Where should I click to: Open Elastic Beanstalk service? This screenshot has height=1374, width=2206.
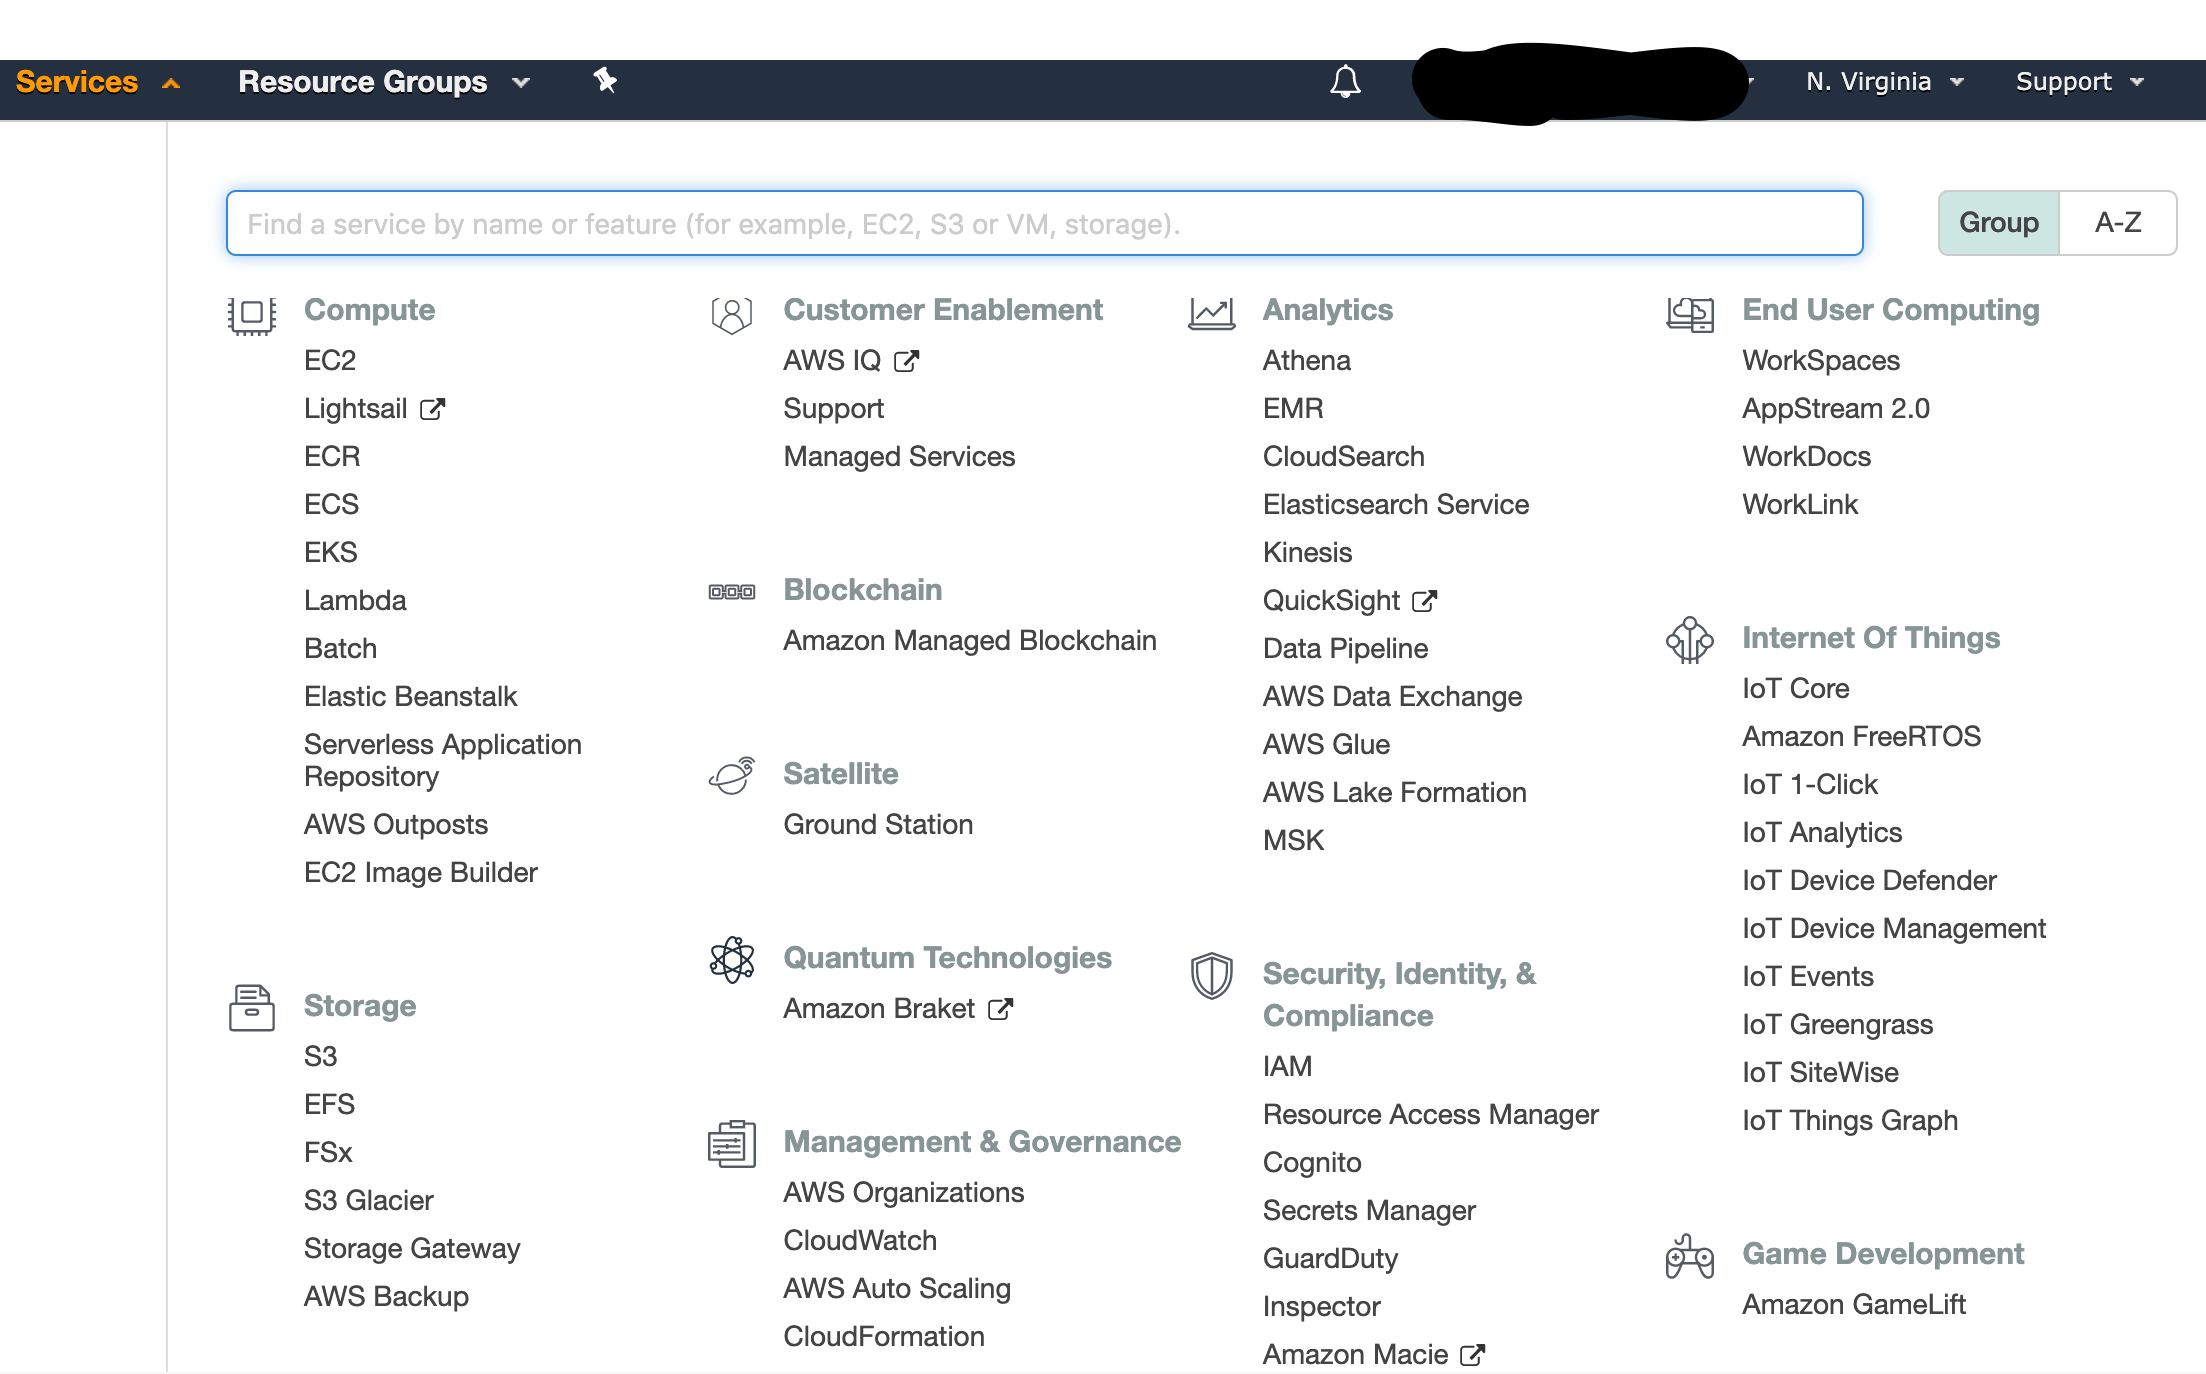[410, 696]
